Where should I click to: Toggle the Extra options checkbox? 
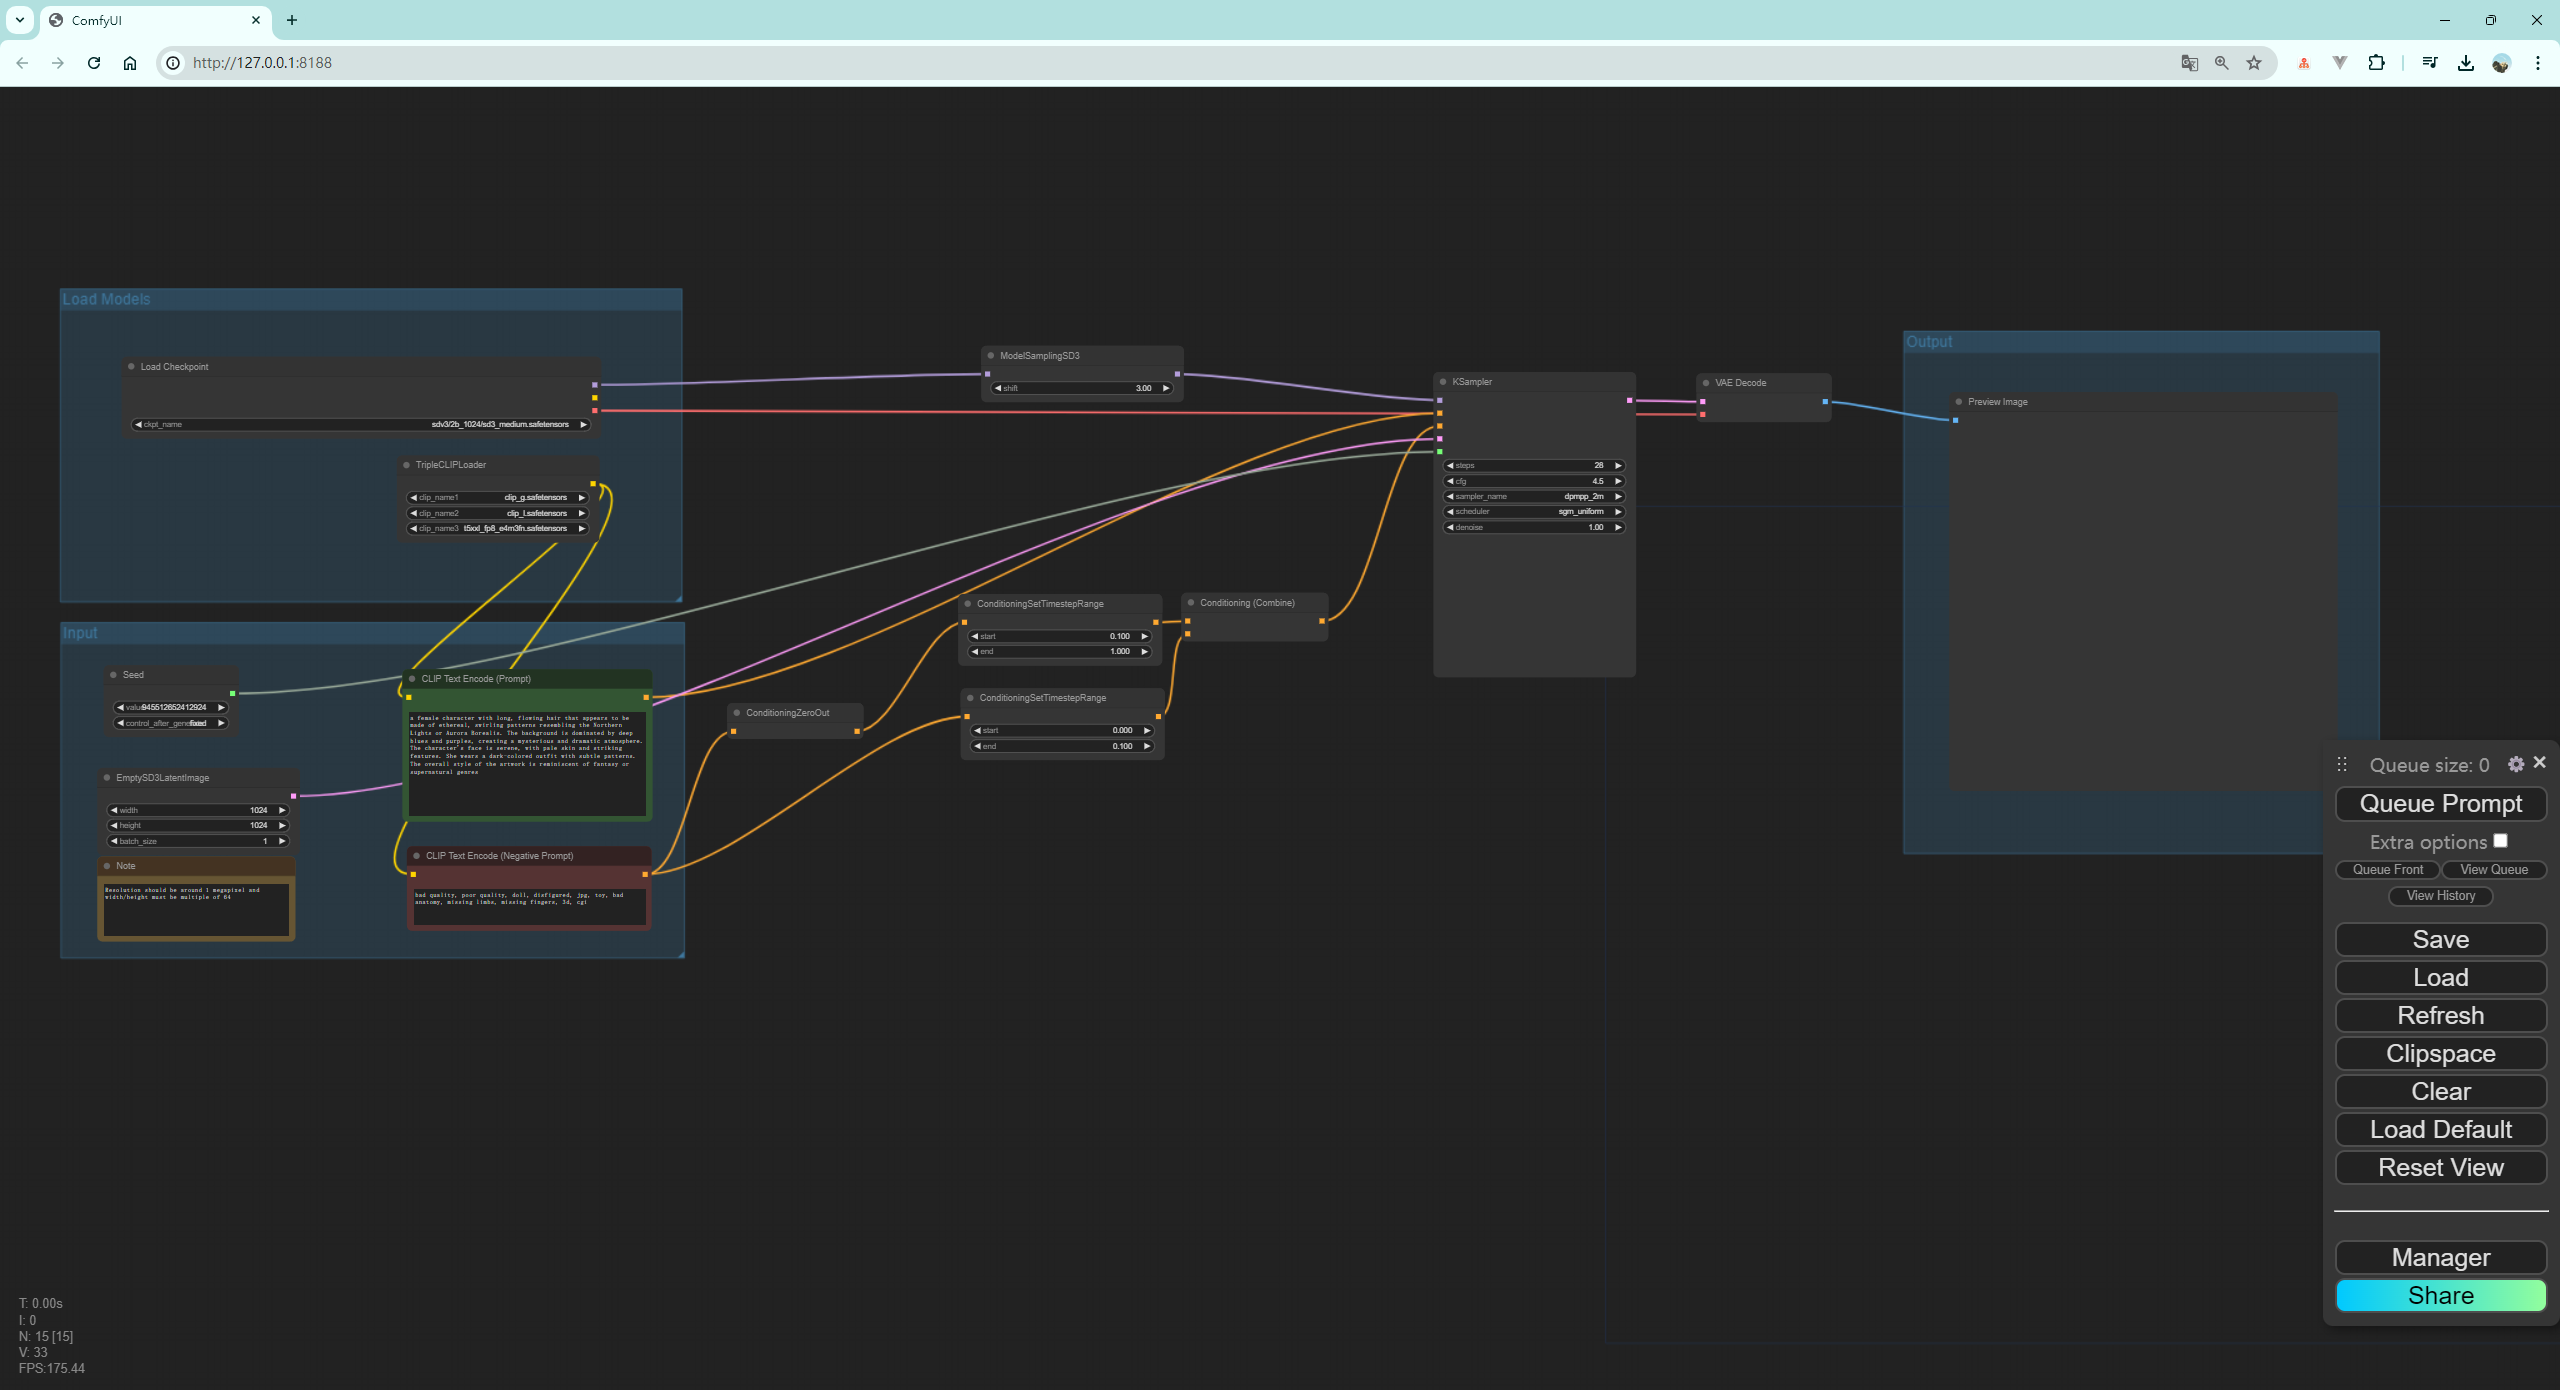[x=2502, y=841]
